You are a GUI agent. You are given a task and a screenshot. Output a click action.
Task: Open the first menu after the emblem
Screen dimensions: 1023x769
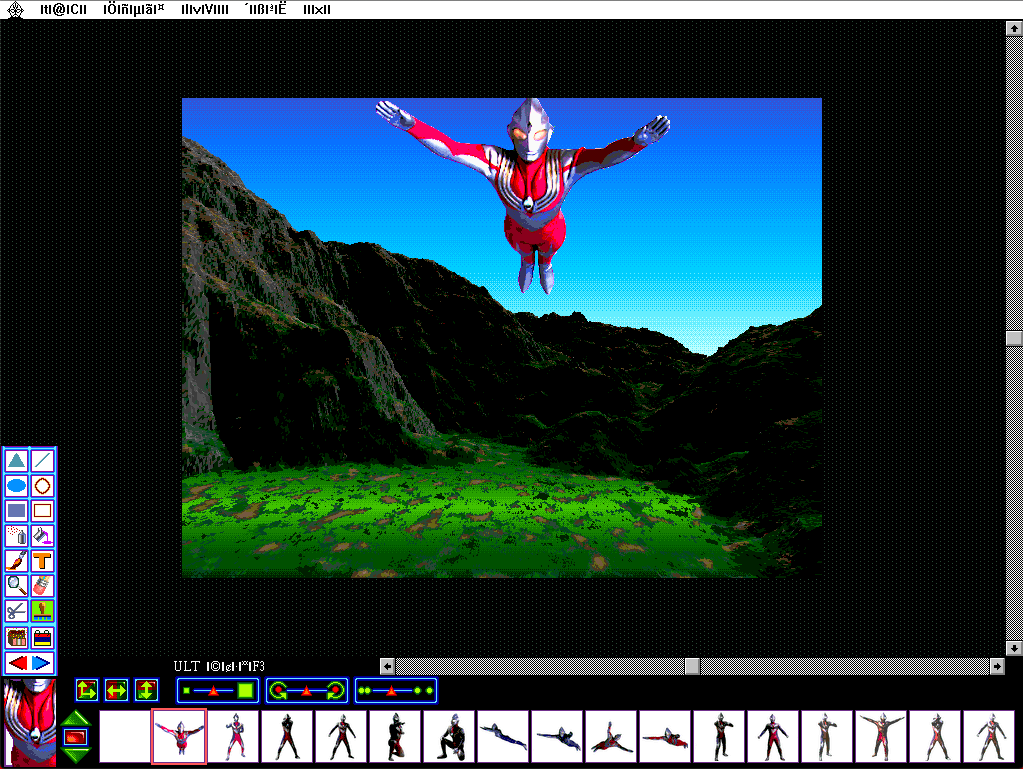pyautogui.click(x=63, y=10)
